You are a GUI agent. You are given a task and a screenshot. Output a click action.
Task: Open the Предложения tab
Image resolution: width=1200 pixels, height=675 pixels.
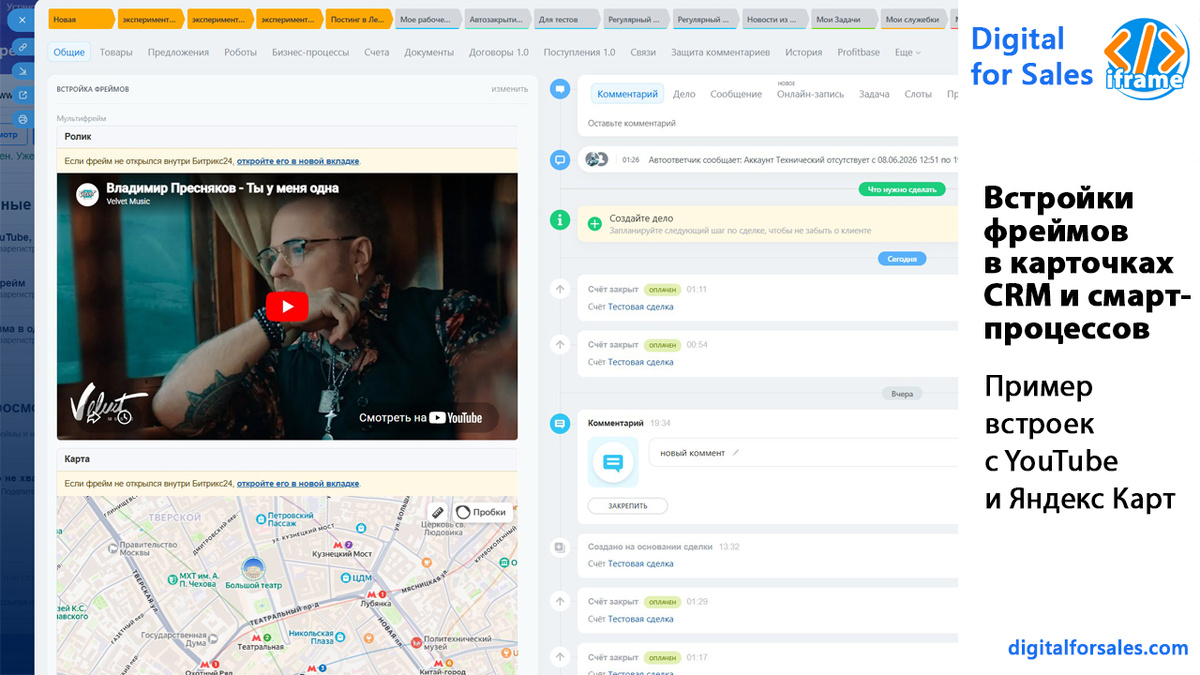178,52
